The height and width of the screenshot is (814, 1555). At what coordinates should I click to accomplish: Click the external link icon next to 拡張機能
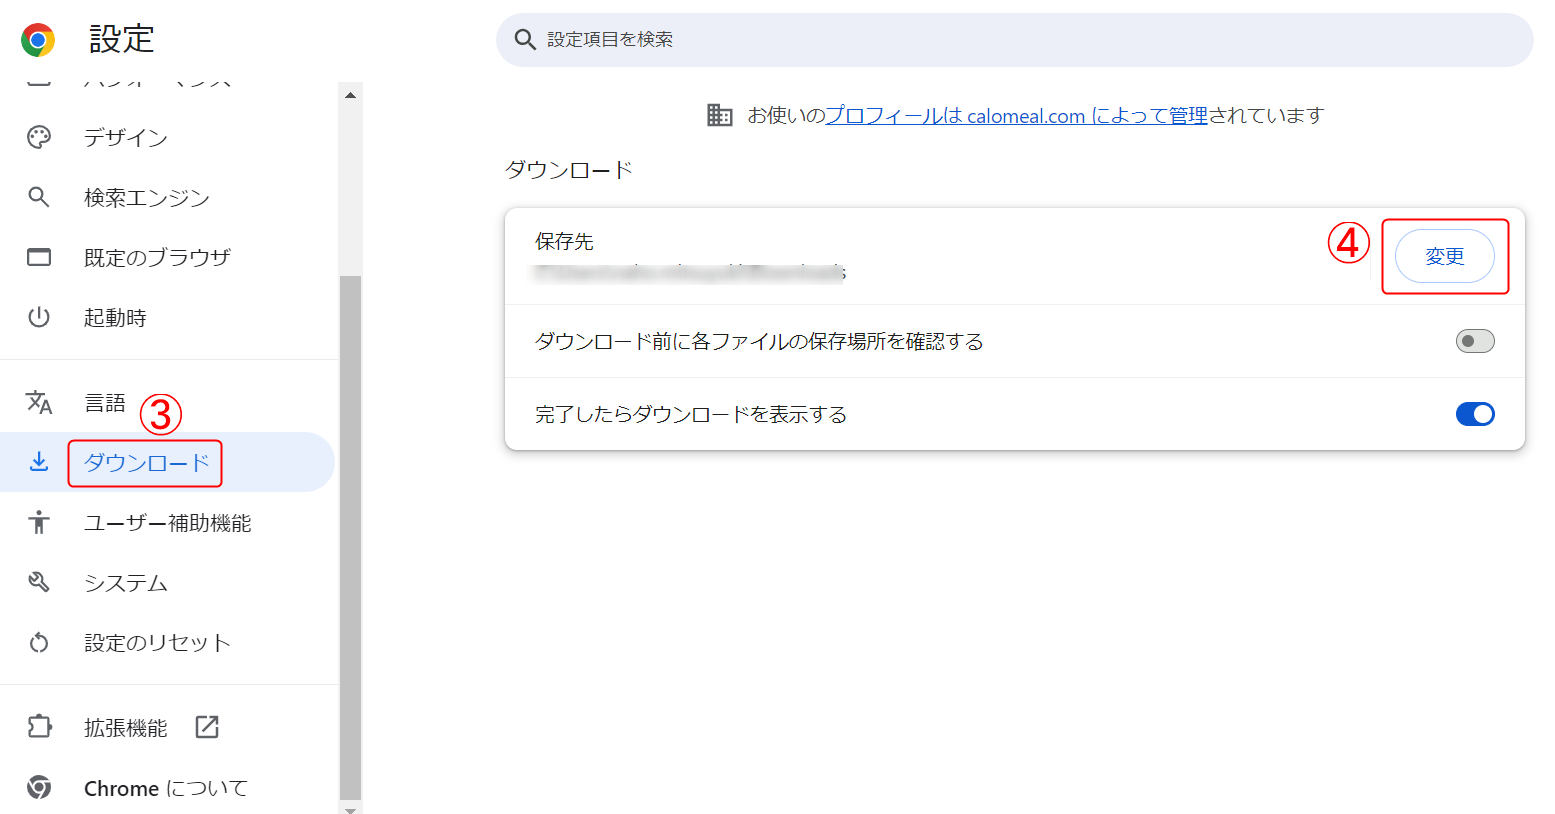click(207, 727)
